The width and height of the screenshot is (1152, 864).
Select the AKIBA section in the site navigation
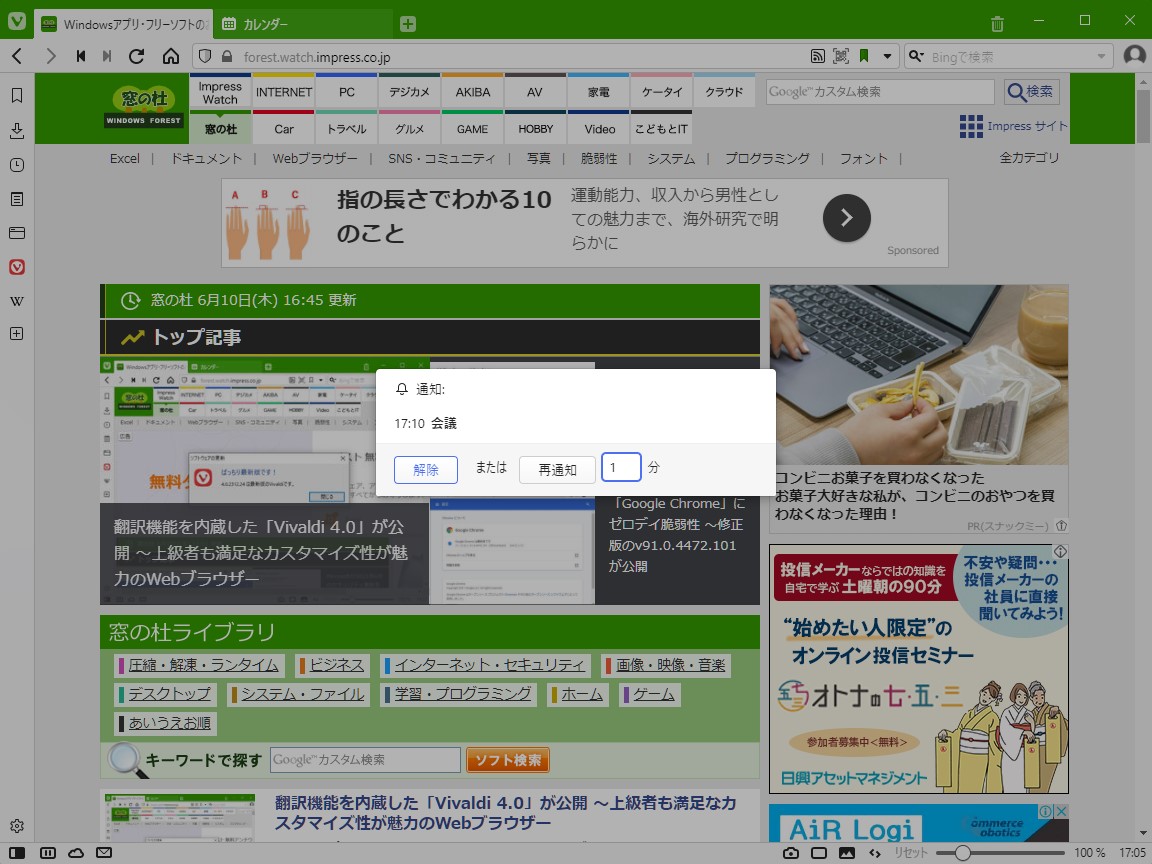pos(471,91)
